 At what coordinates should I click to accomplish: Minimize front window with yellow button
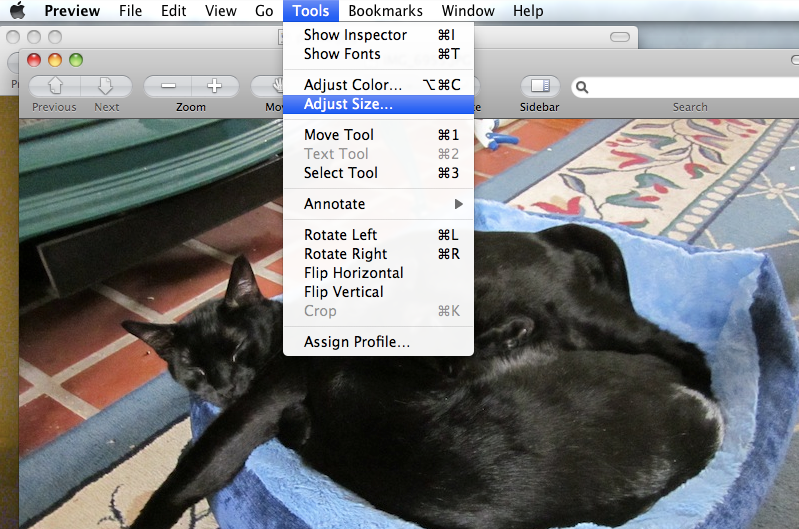coord(55,60)
